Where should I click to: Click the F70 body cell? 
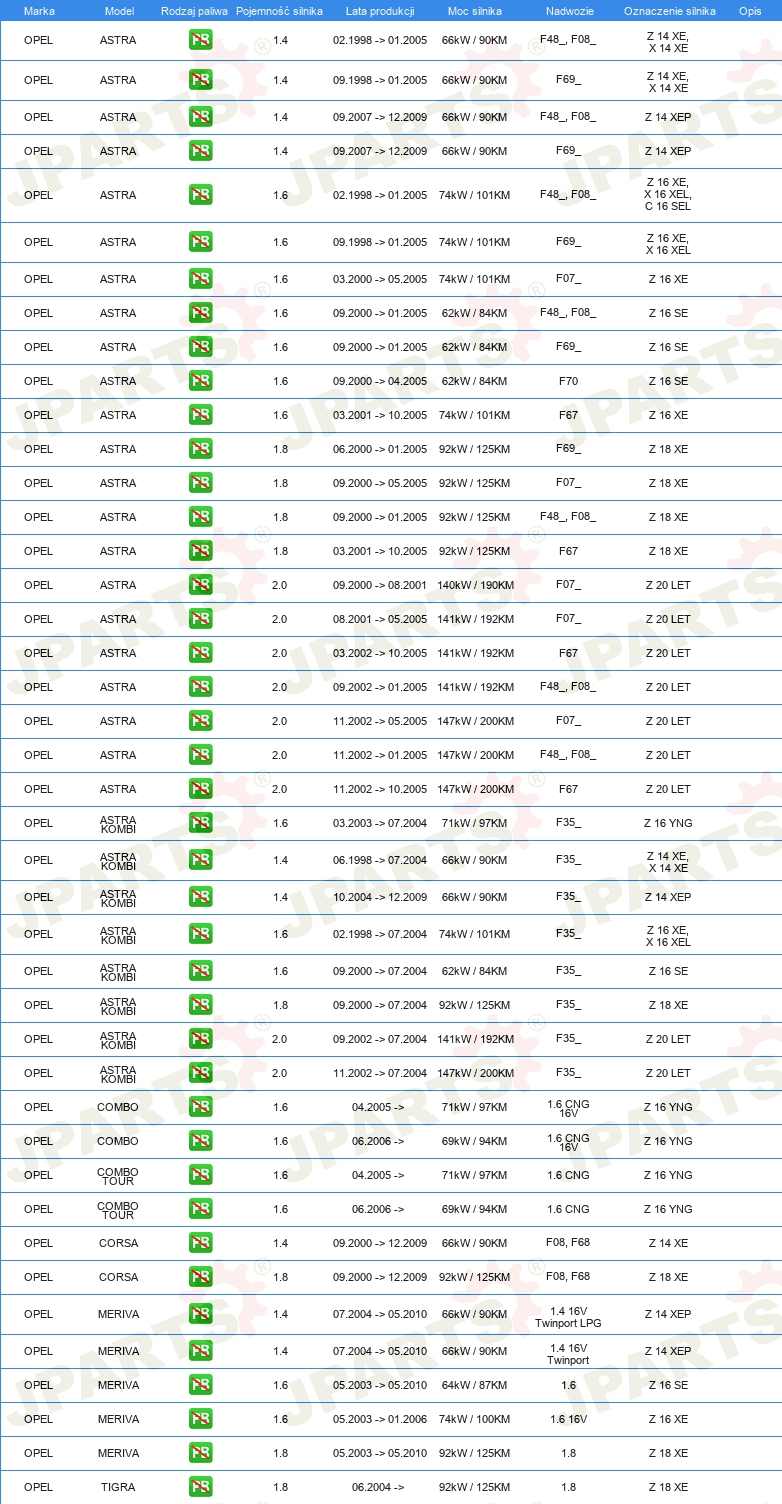click(568, 381)
